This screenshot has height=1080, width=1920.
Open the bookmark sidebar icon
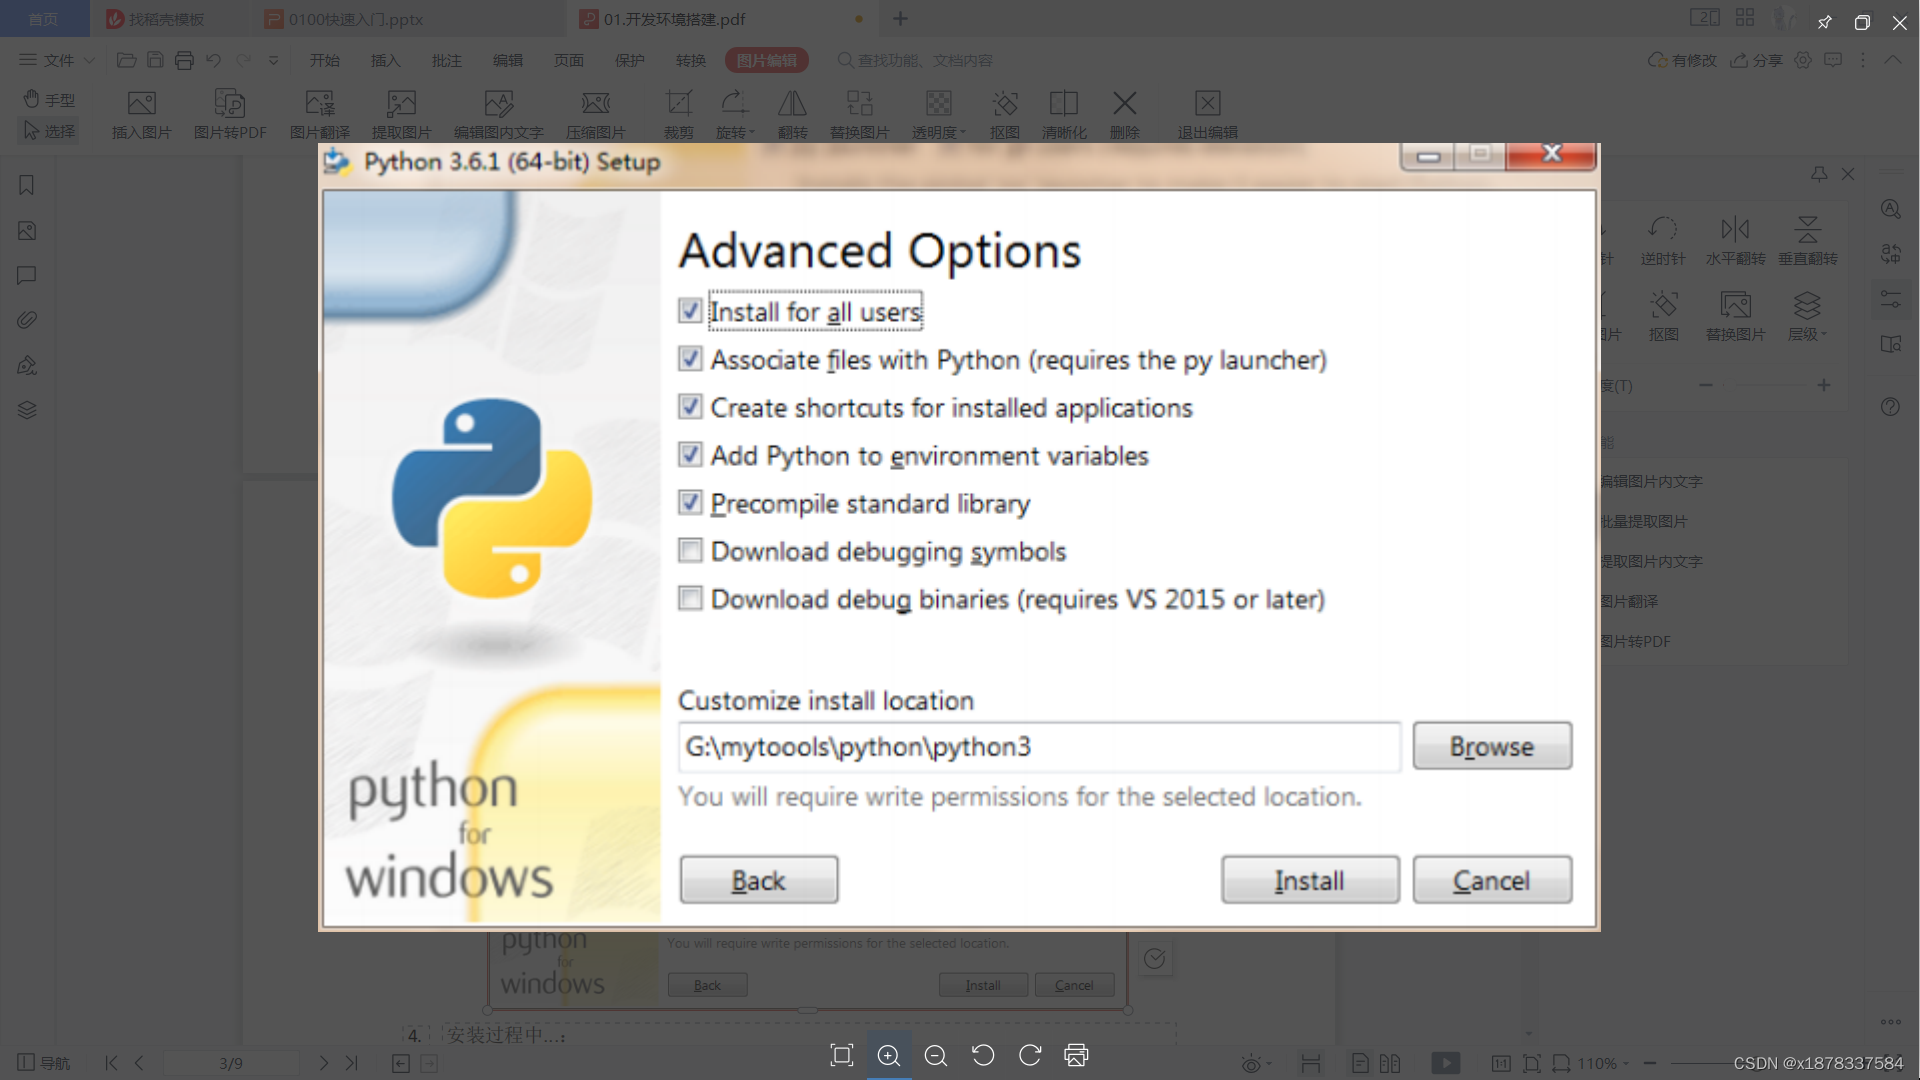tap(27, 185)
